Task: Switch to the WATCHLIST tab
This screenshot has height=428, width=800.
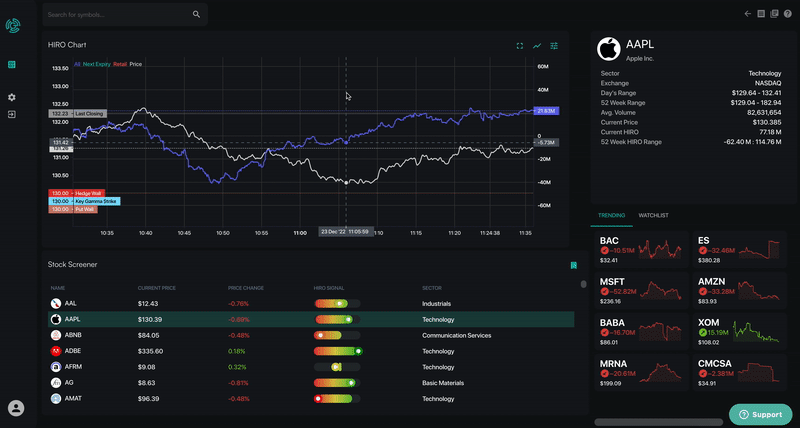Action: point(653,216)
